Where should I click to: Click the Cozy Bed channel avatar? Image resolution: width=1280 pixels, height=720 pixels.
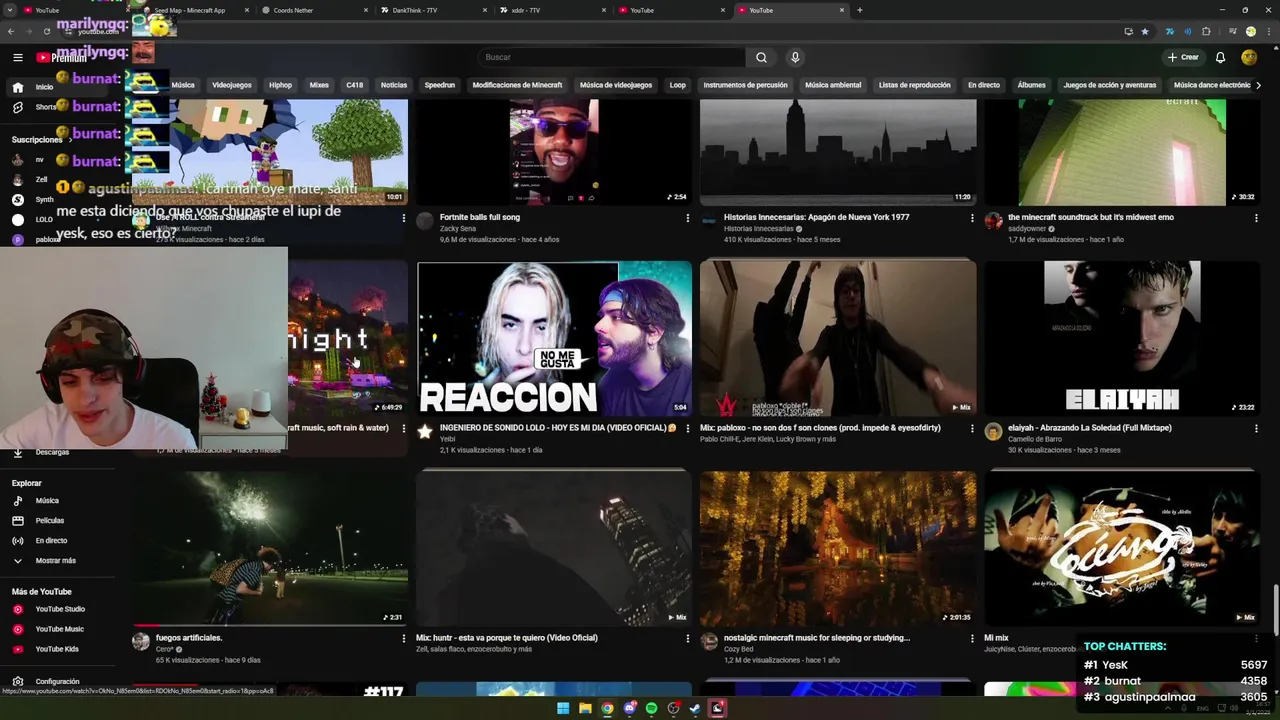tap(709, 641)
